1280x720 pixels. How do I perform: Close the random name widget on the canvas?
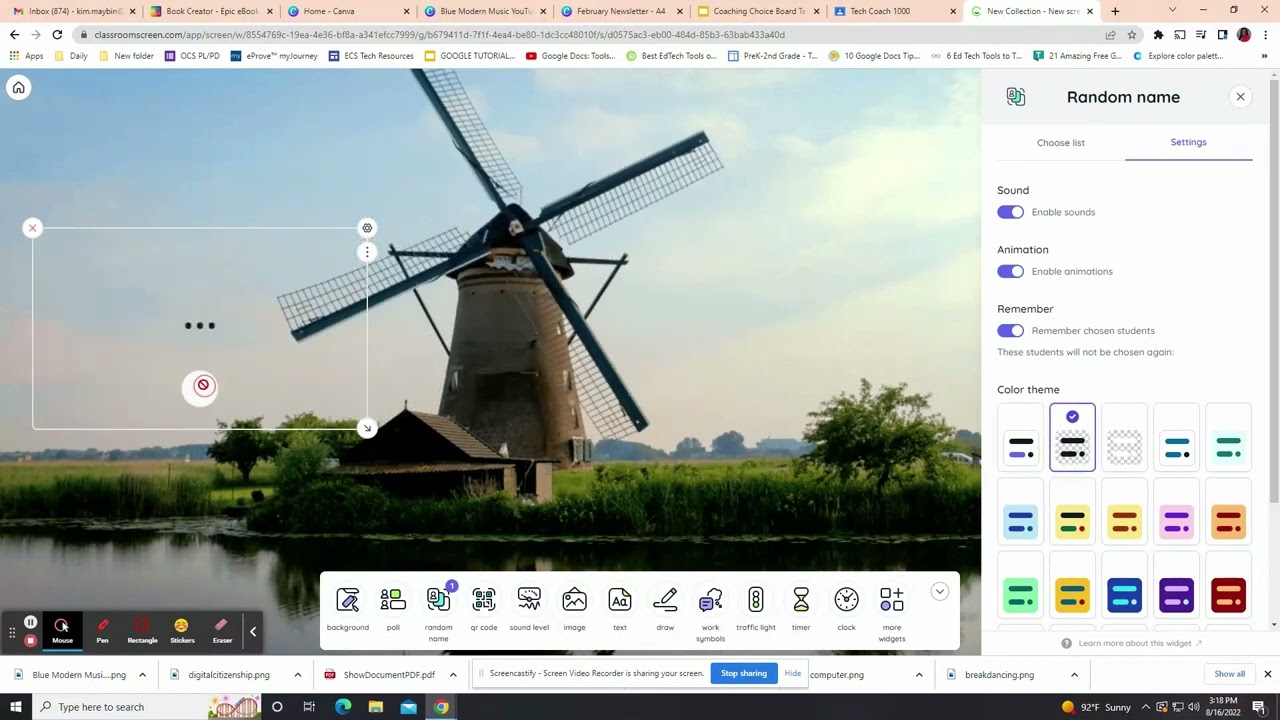pos(32,228)
